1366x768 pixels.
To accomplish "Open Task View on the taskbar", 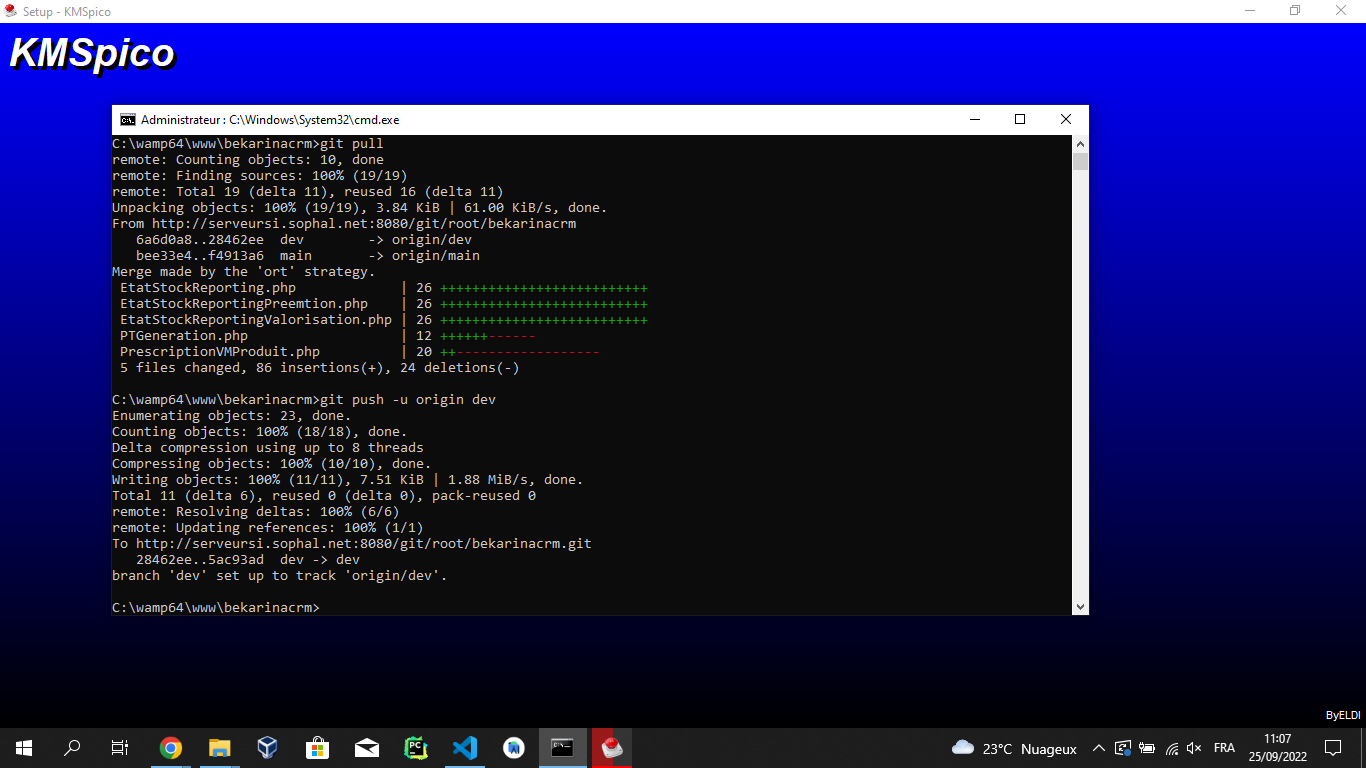I will point(120,748).
